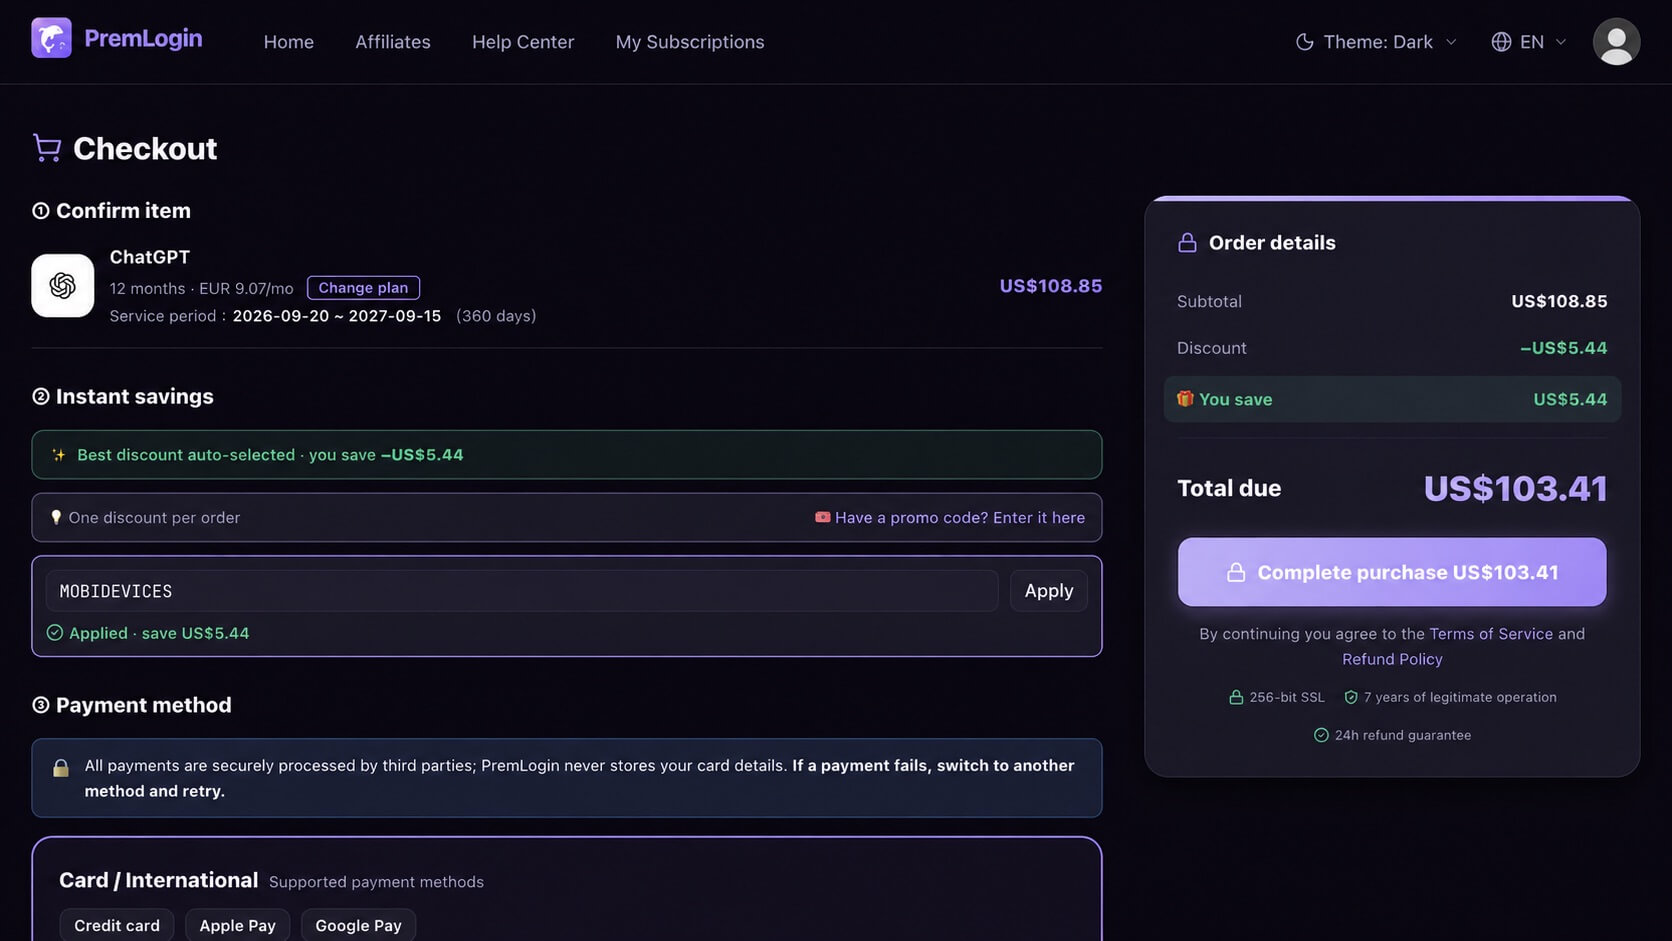Open the Theme: Dark dropdown

tap(1376, 42)
